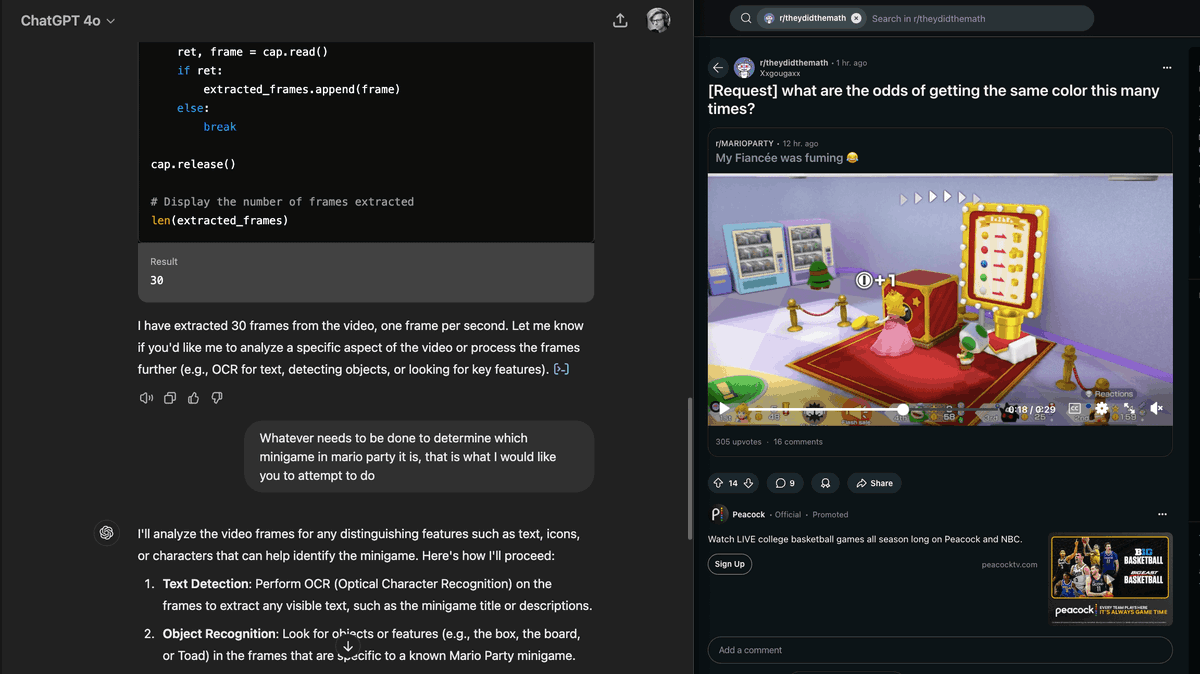Upvote the Reddit post
Viewport: 1200px width, 674px height.
pyautogui.click(x=717, y=483)
